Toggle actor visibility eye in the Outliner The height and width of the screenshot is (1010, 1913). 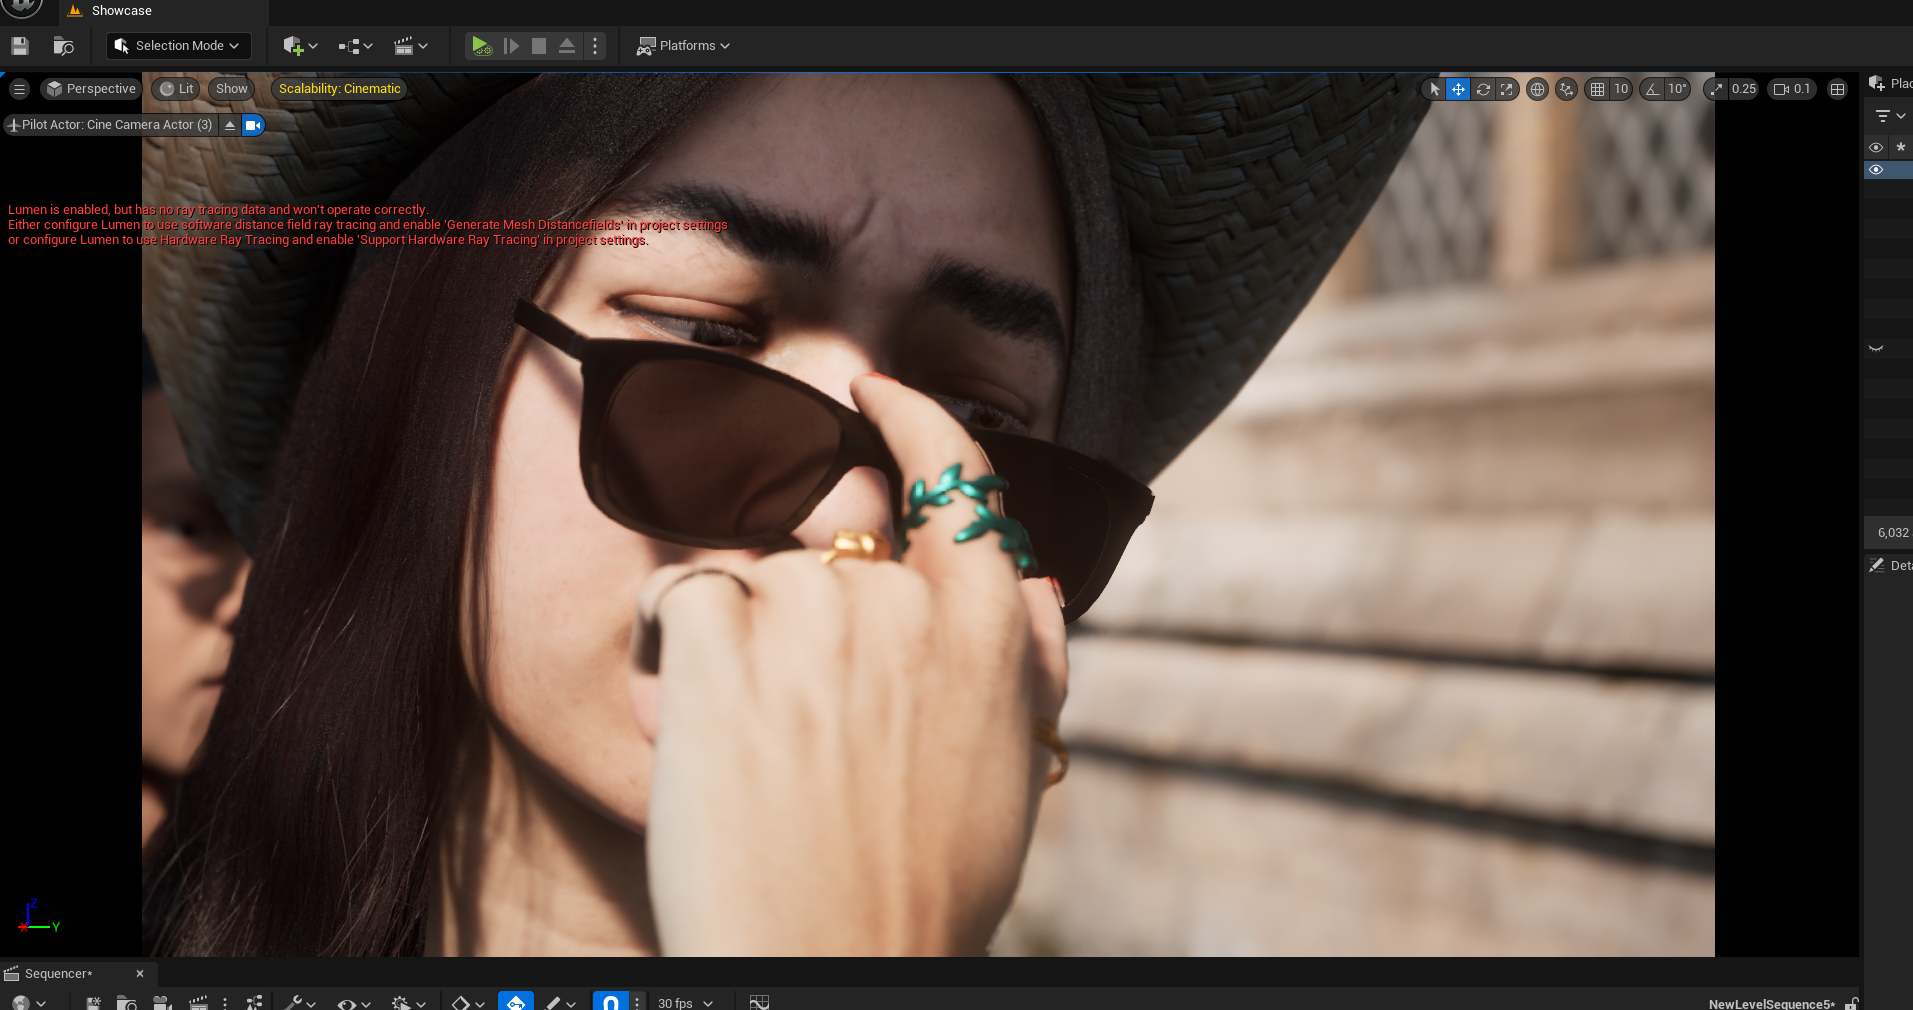coord(1875,169)
